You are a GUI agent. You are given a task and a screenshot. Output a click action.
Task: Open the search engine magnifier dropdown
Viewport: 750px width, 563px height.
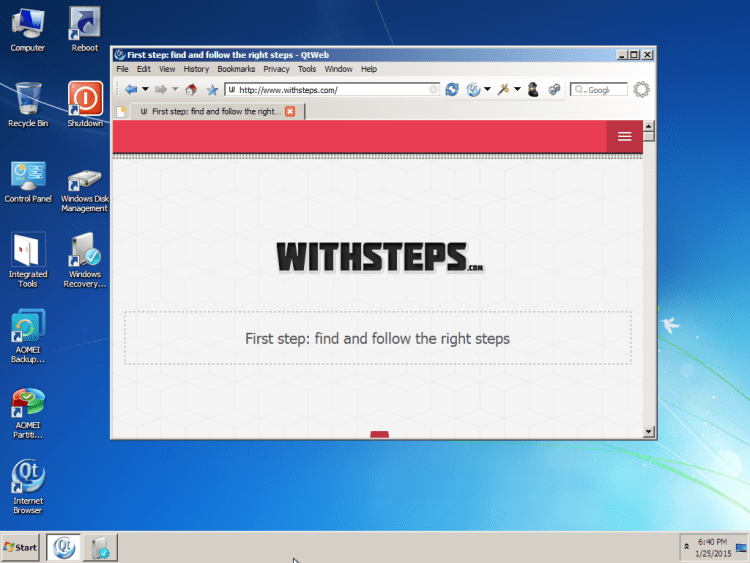coord(580,90)
